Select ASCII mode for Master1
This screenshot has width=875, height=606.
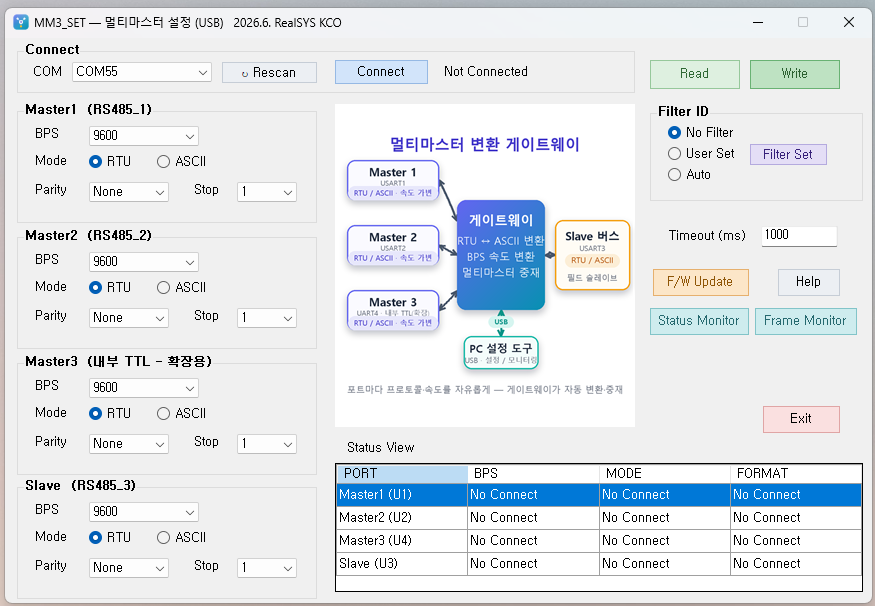tap(181, 162)
